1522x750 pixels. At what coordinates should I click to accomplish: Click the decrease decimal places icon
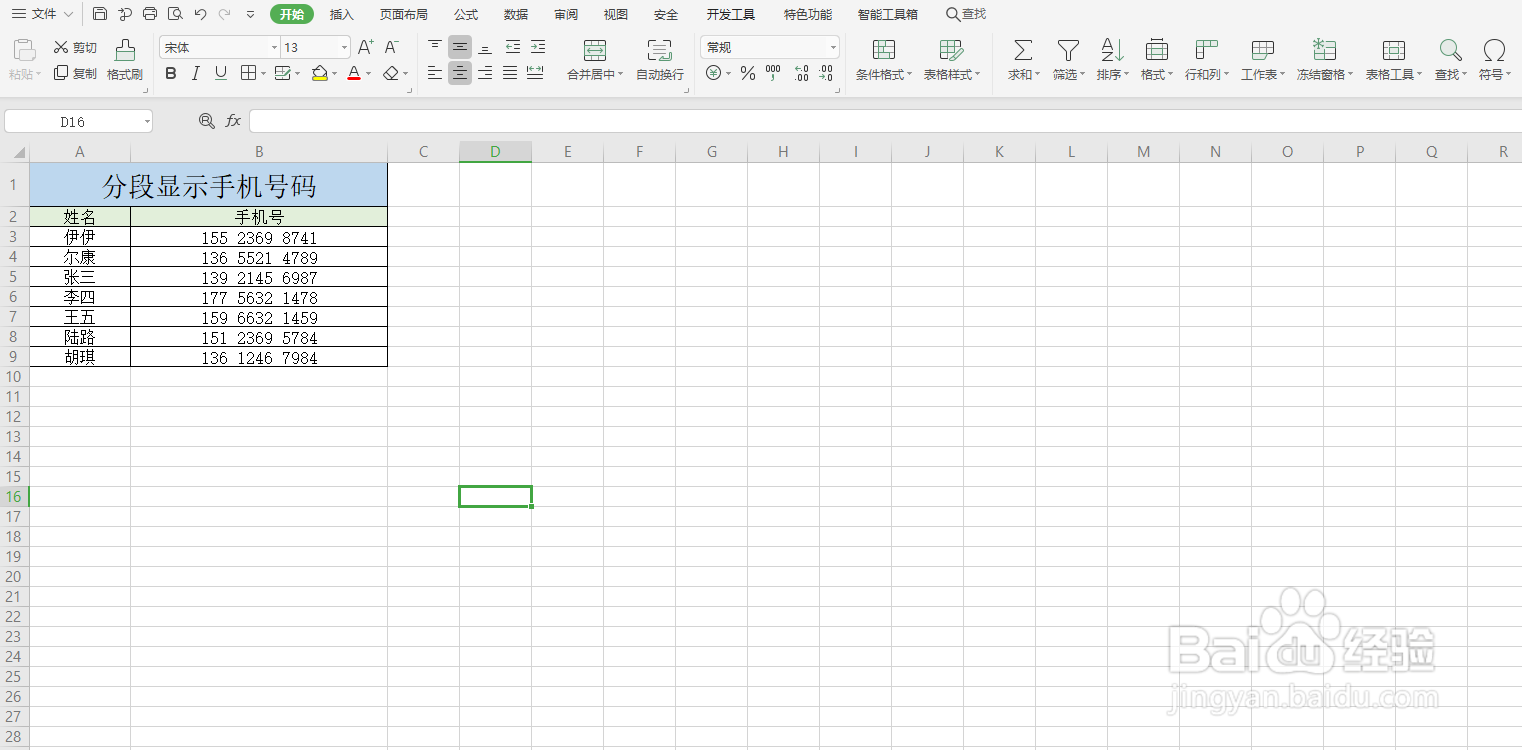click(825, 73)
